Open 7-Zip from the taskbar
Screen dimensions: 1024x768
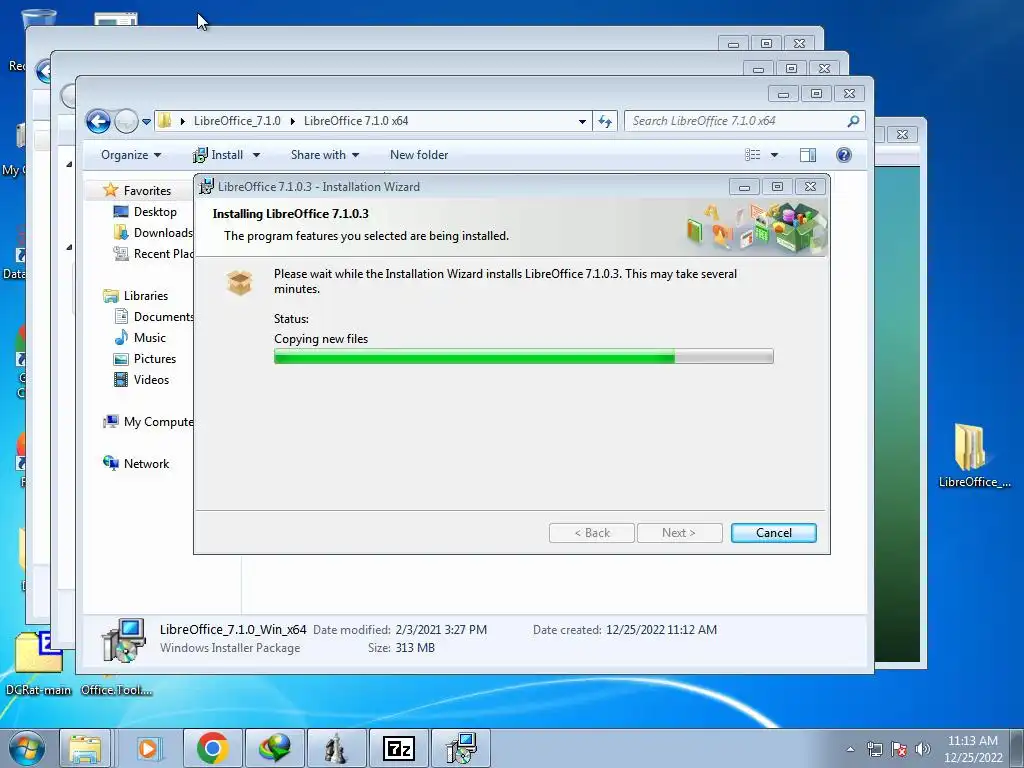[x=398, y=748]
